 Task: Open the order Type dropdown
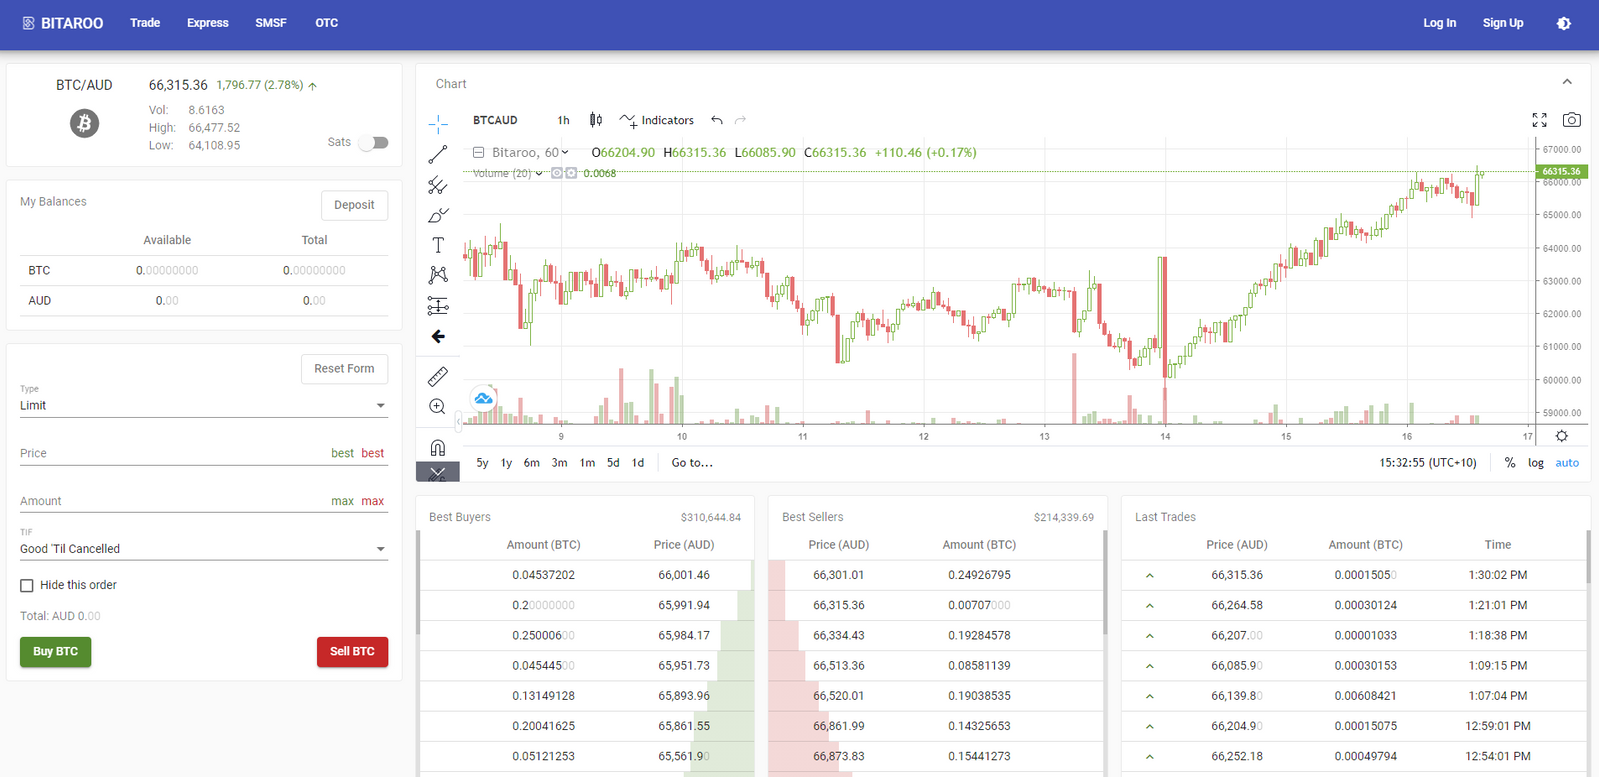point(203,405)
